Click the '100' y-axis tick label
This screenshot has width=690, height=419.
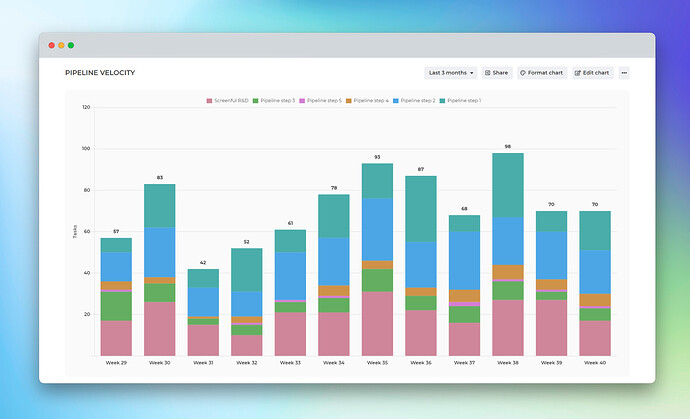point(86,149)
